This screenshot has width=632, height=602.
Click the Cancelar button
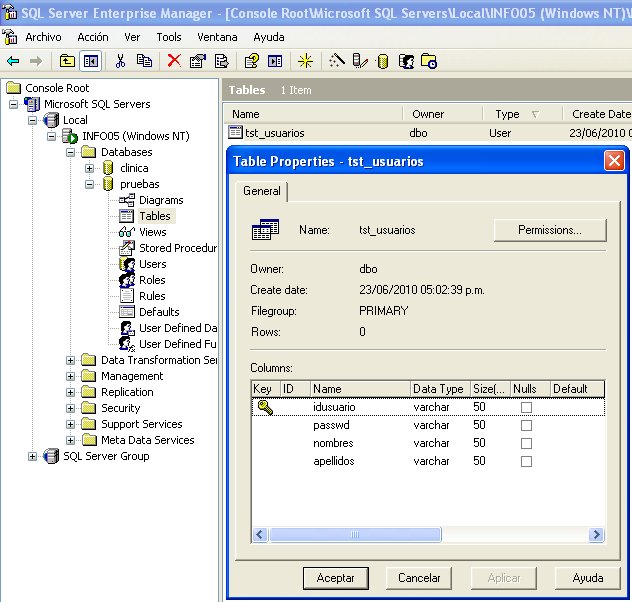click(x=419, y=578)
